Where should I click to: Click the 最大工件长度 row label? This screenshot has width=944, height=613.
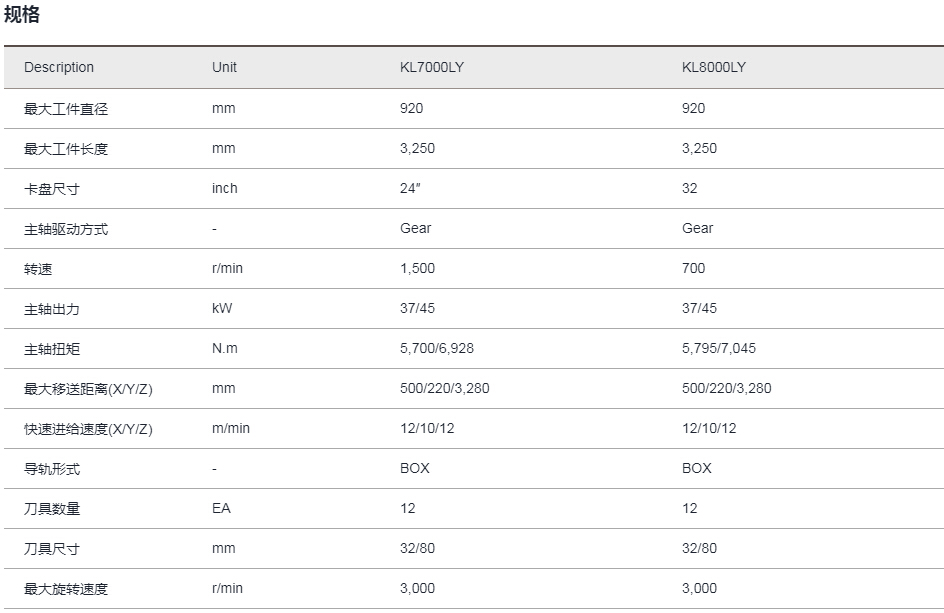point(66,149)
